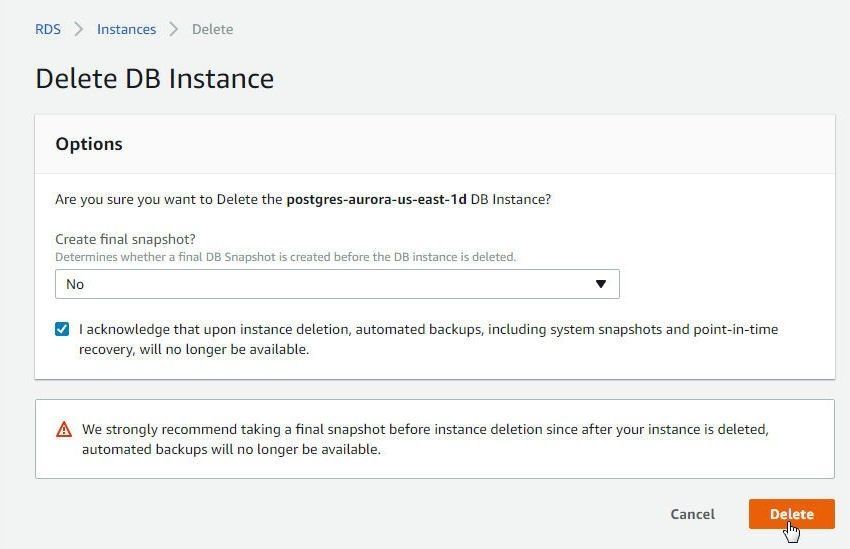850x549 pixels.
Task: Click the Delete DB Instance page heading
Action: click(154, 79)
